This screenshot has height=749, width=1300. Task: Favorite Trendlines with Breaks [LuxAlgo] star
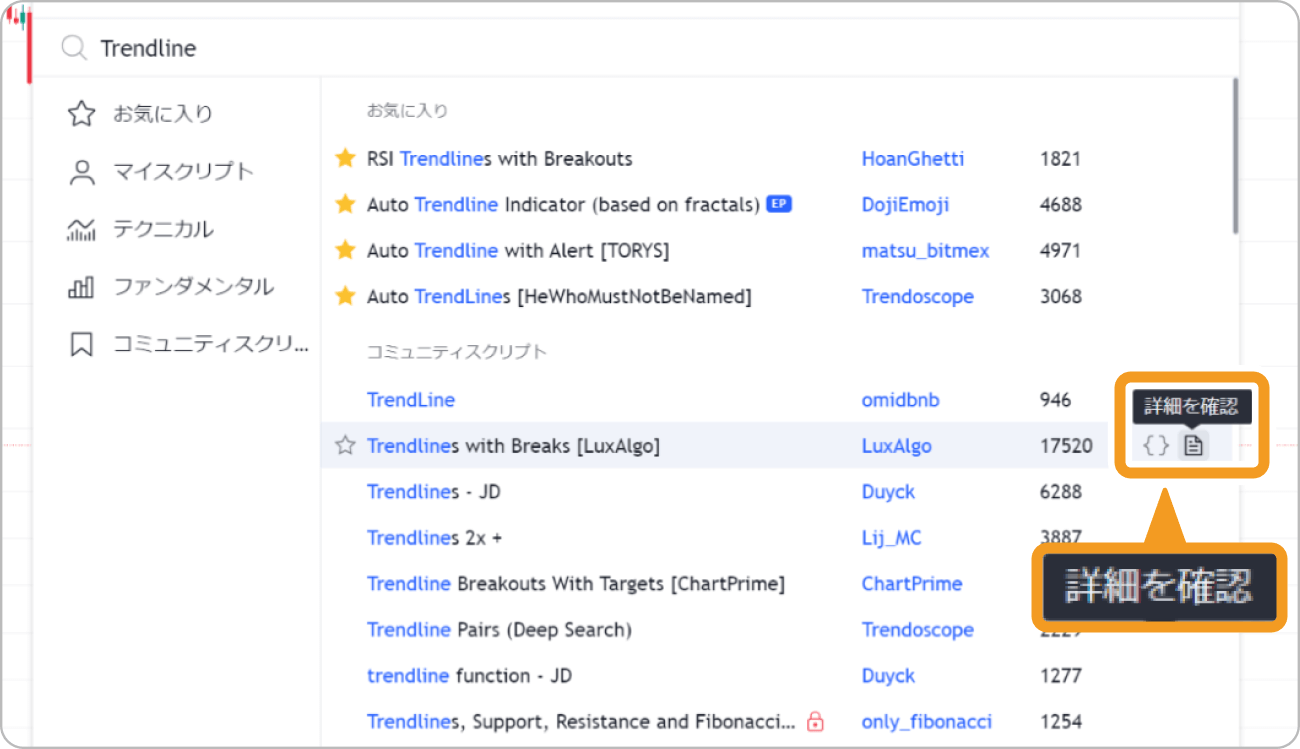pos(345,446)
